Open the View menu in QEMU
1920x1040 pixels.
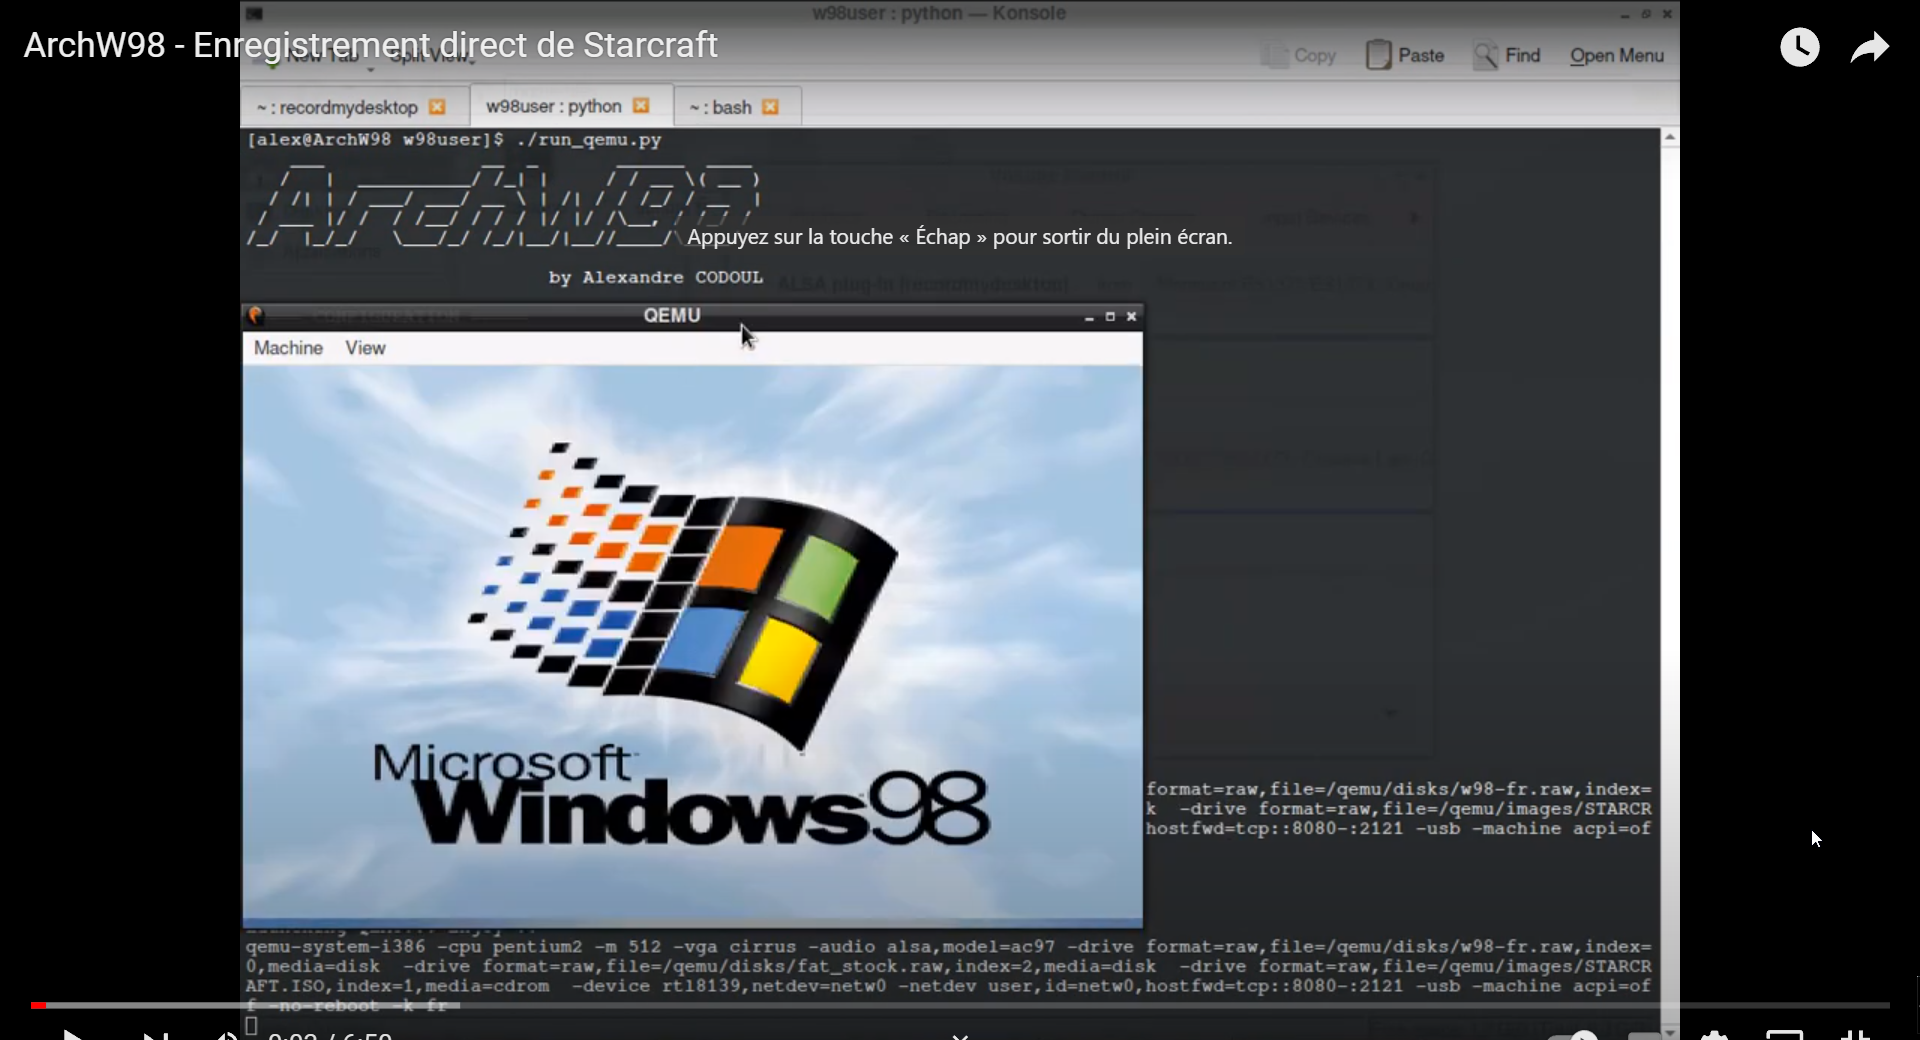pos(365,348)
